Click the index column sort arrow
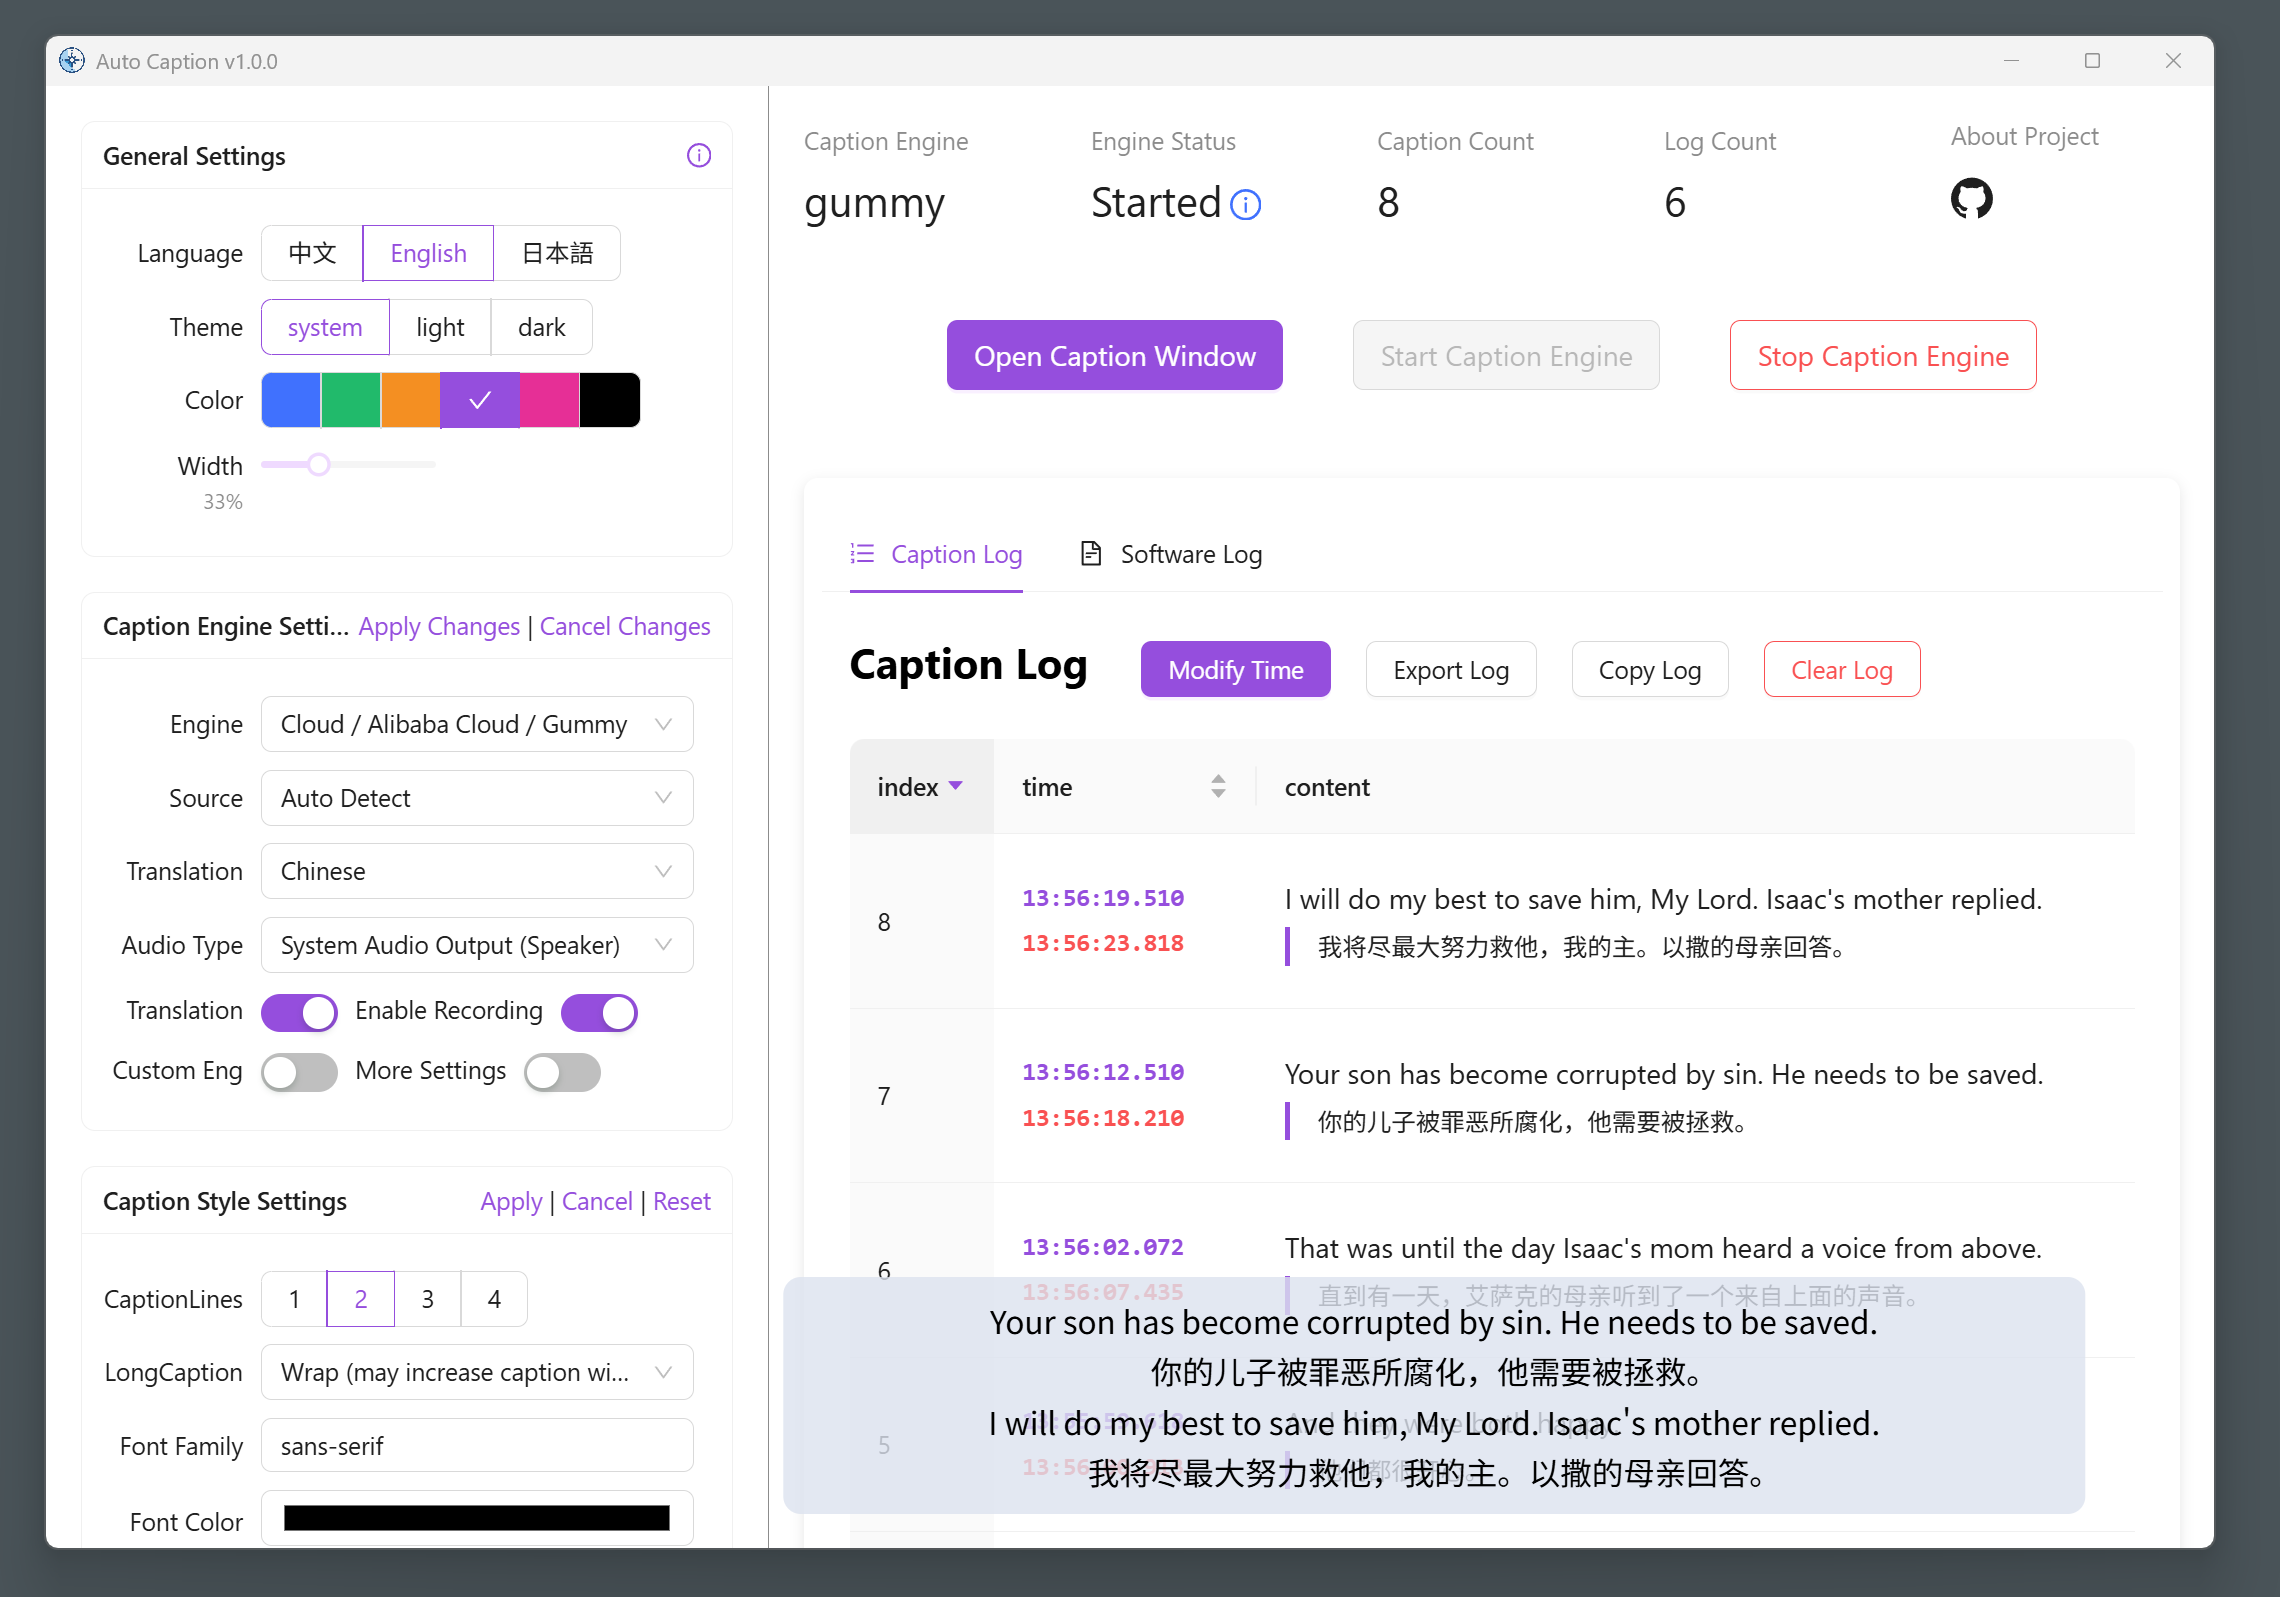2280x1597 pixels. click(956, 786)
